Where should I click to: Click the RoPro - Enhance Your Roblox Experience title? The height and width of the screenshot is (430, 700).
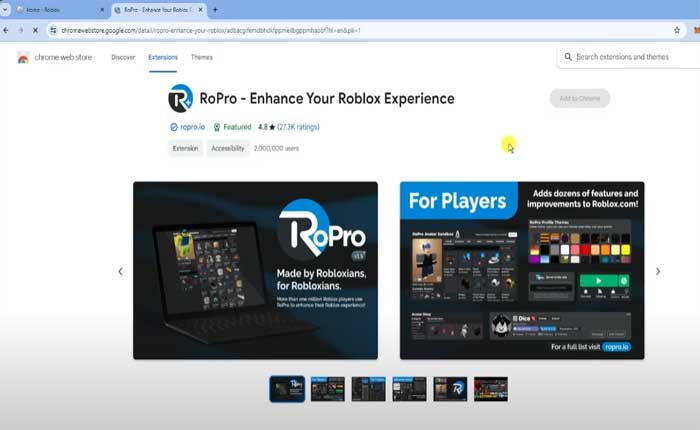[327, 98]
